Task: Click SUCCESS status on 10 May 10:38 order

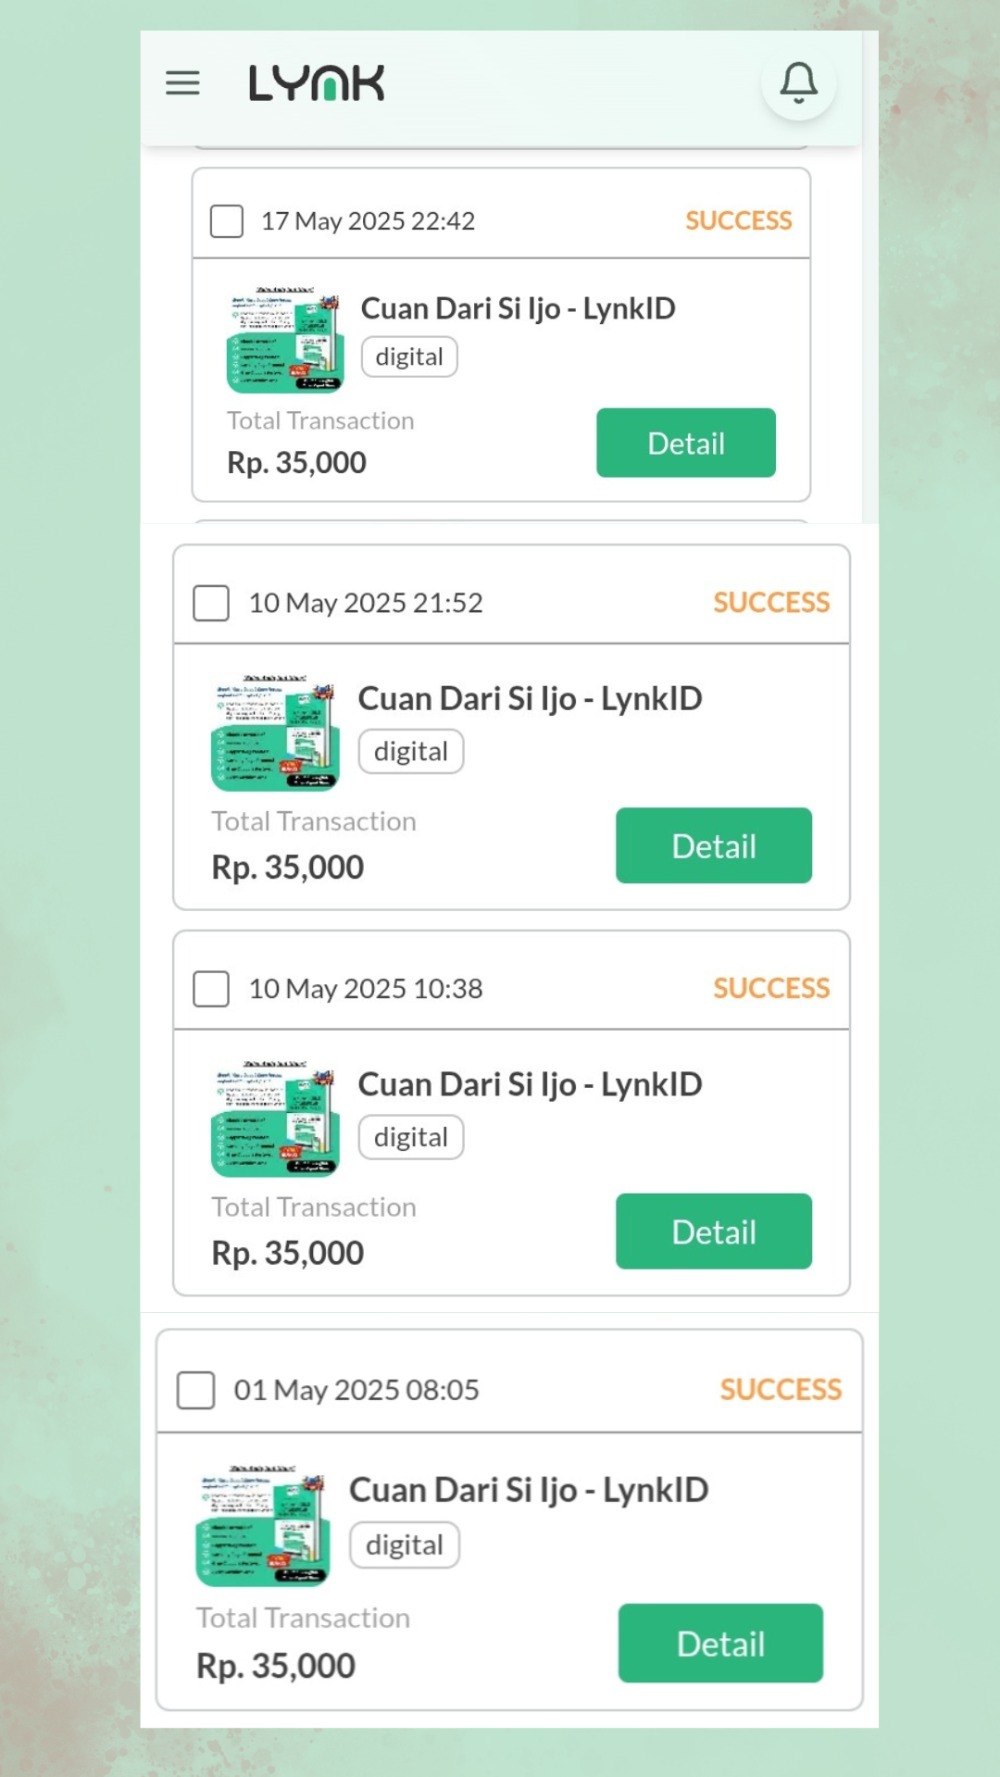Action: pyautogui.click(x=771, y=989)
